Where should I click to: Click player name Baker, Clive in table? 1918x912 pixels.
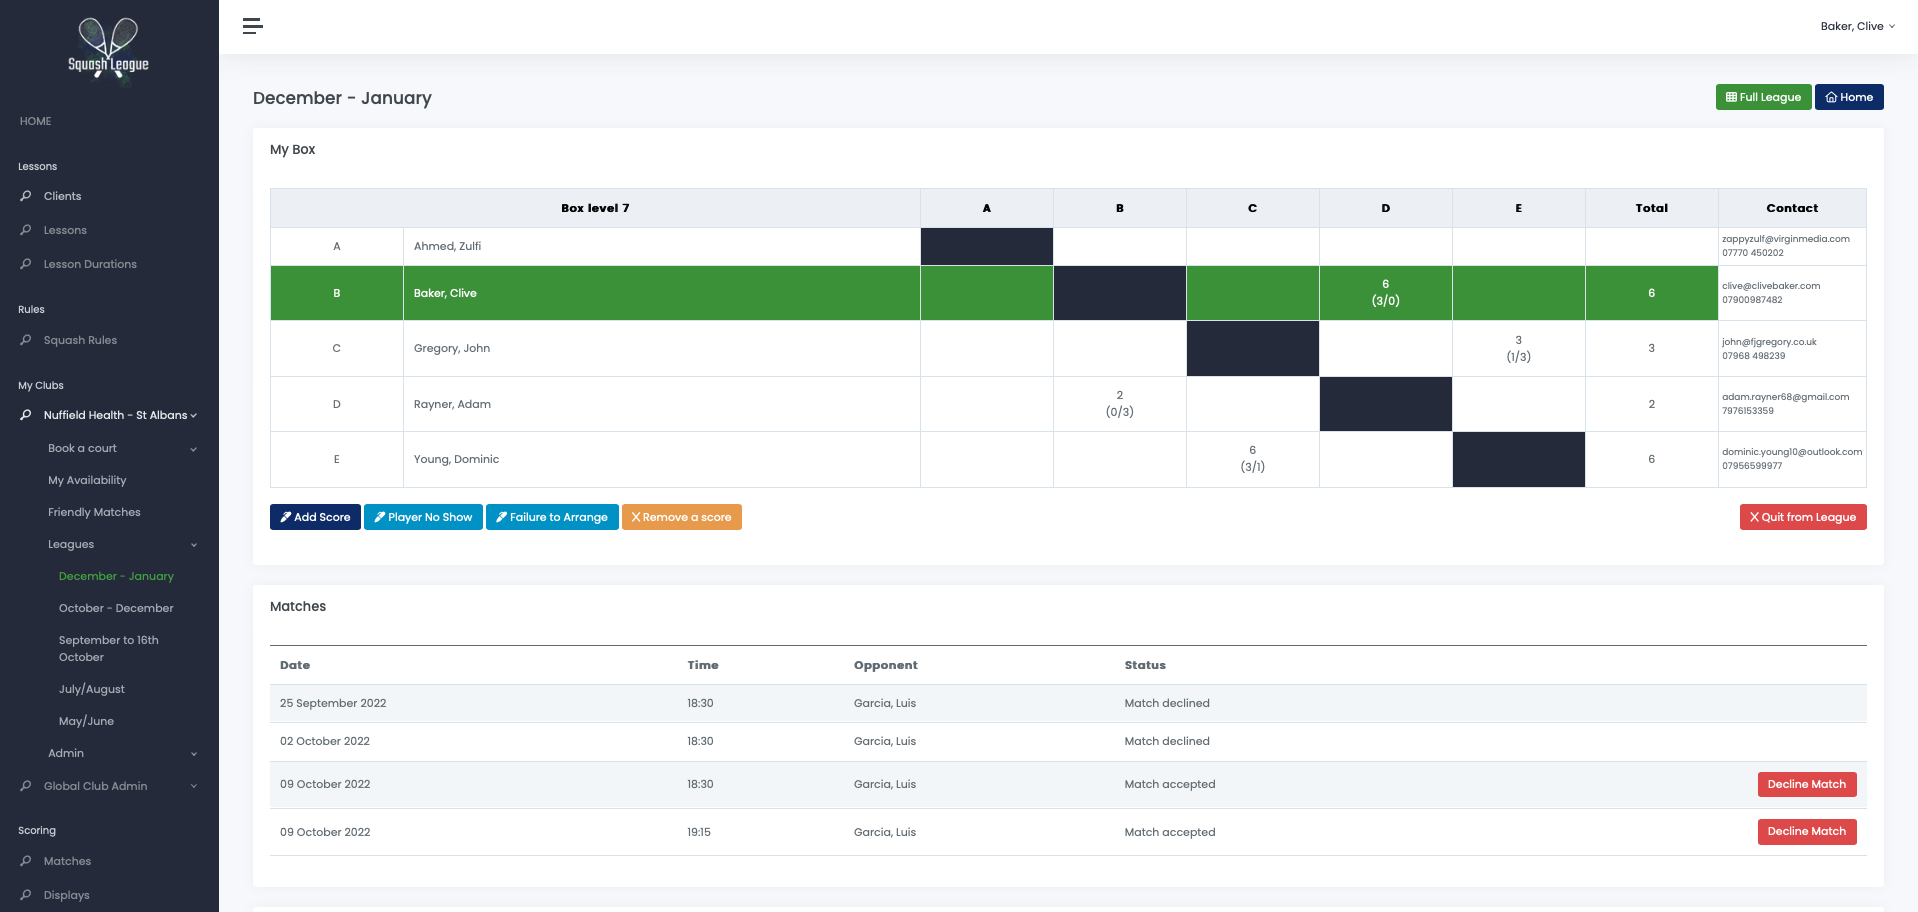pyautogui.click(x=445, y=293)
